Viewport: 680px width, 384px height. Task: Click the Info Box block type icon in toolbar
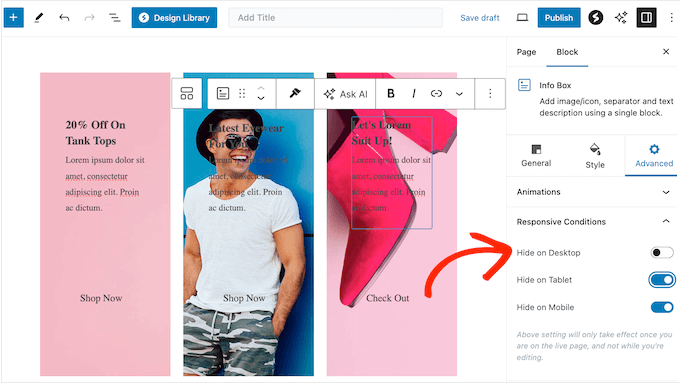[x=223, y=93]
